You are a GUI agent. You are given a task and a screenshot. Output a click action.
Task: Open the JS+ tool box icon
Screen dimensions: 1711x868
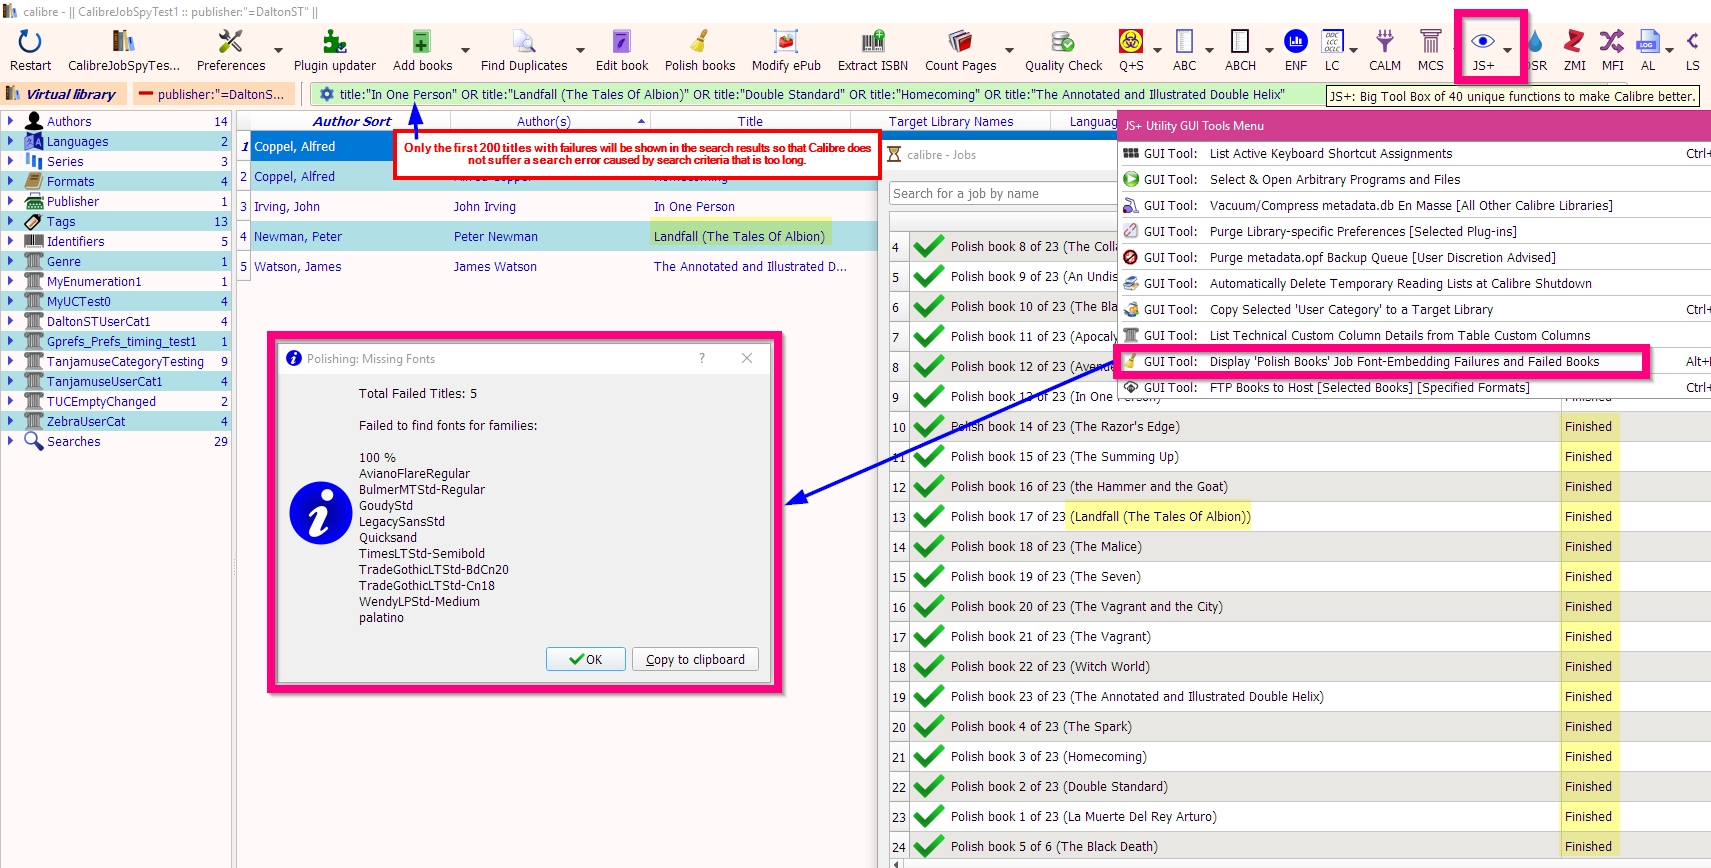[1483, 41]
